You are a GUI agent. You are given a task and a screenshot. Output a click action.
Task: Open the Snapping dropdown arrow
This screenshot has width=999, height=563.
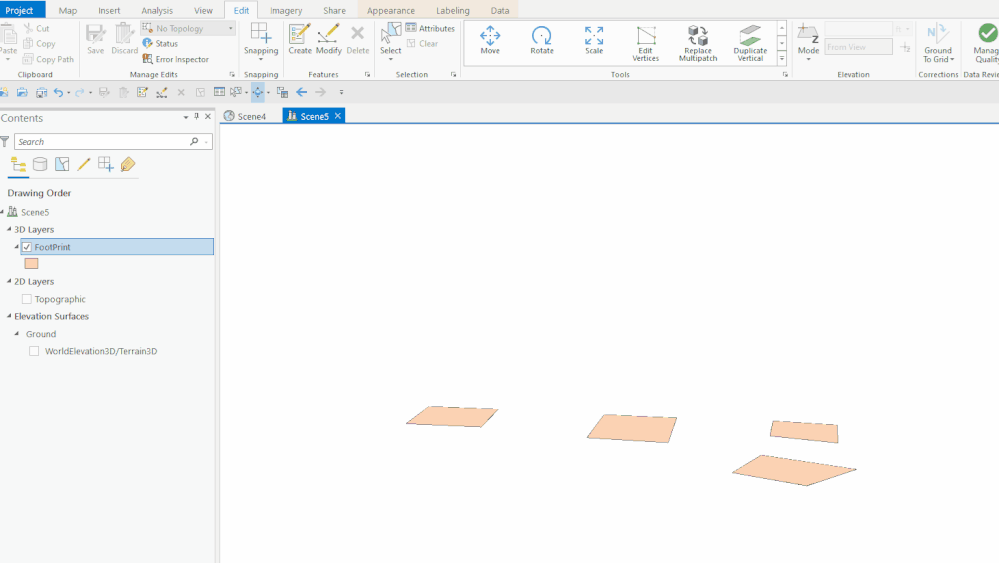tap(261, 59)
